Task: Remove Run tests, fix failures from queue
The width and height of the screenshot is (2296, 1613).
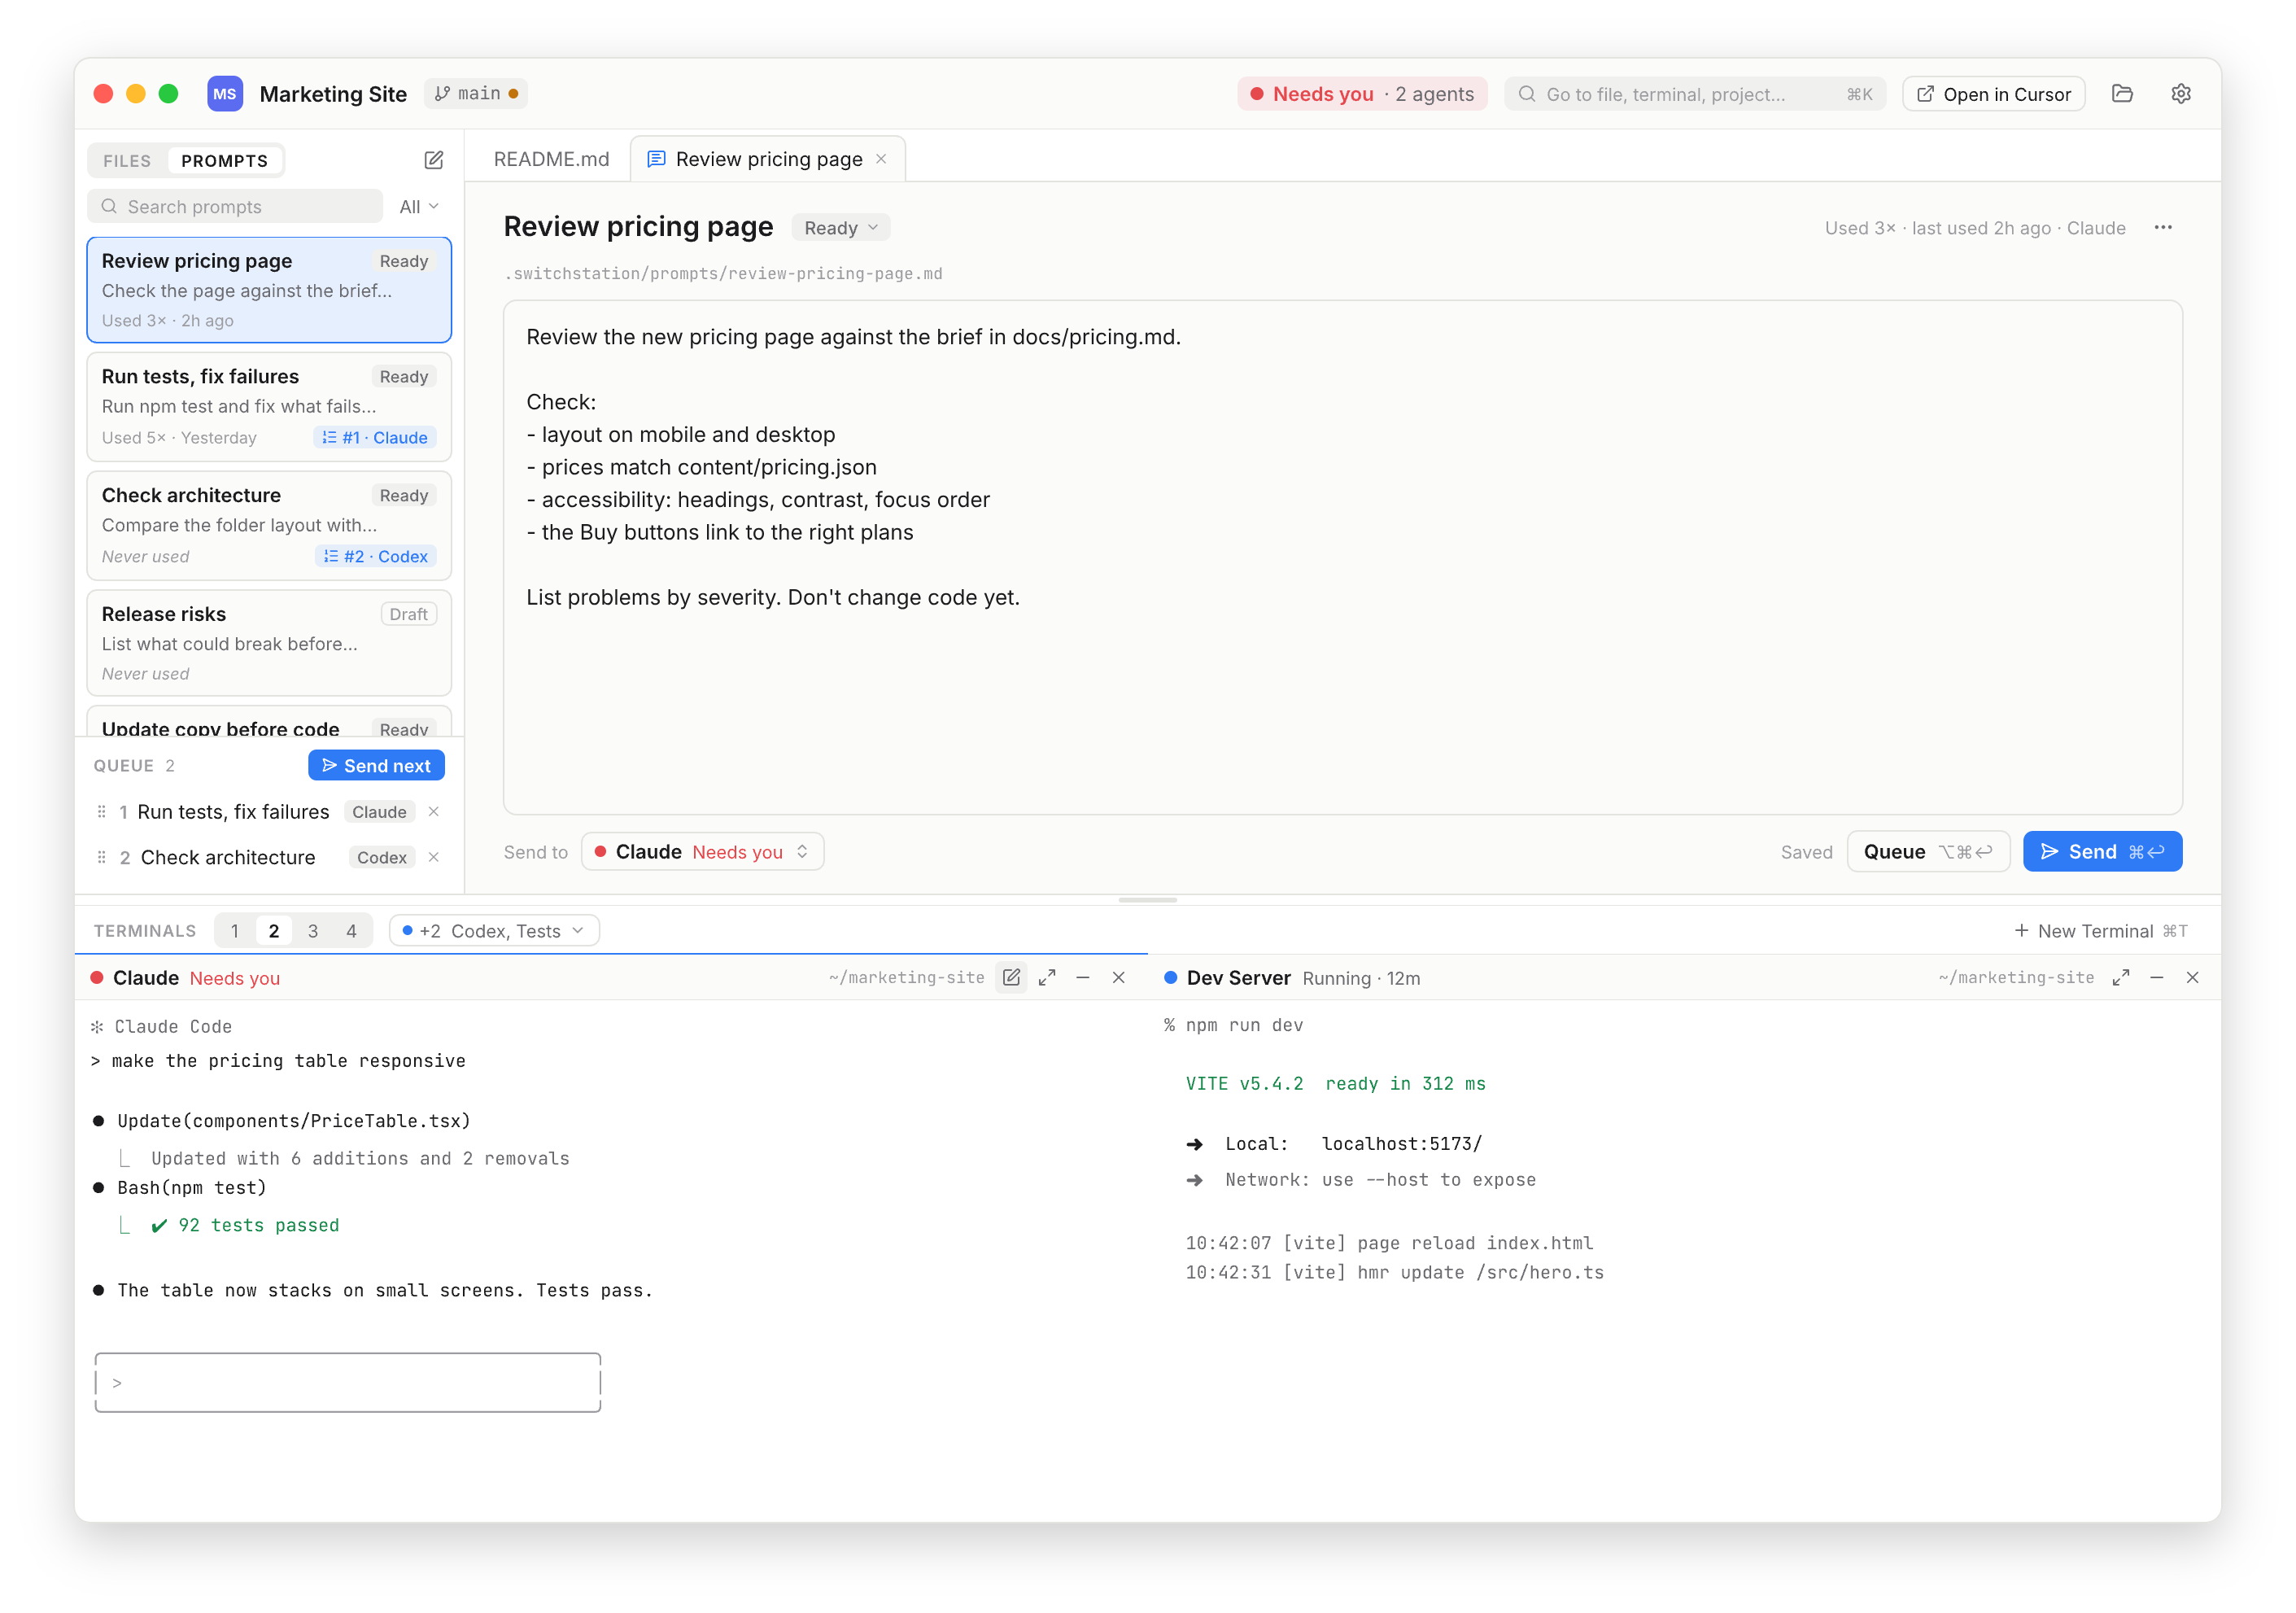Action: pos(433,811)
